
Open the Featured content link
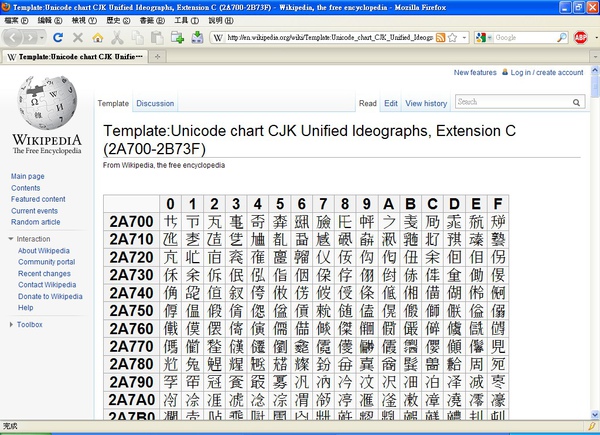point(38,199)
